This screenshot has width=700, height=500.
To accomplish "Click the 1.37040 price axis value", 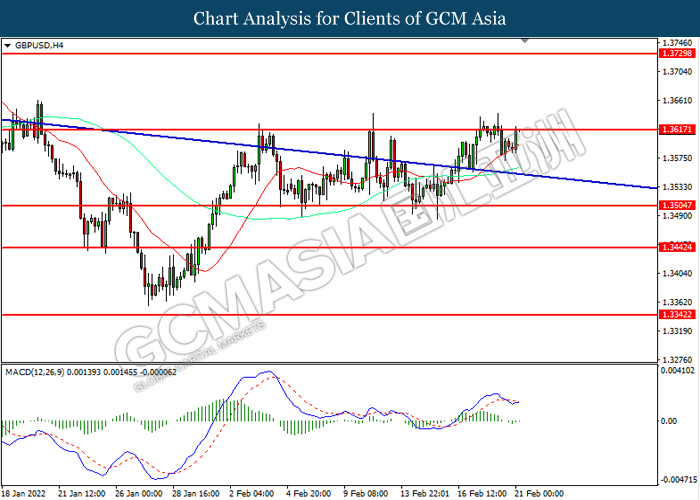I will [677, 71].
